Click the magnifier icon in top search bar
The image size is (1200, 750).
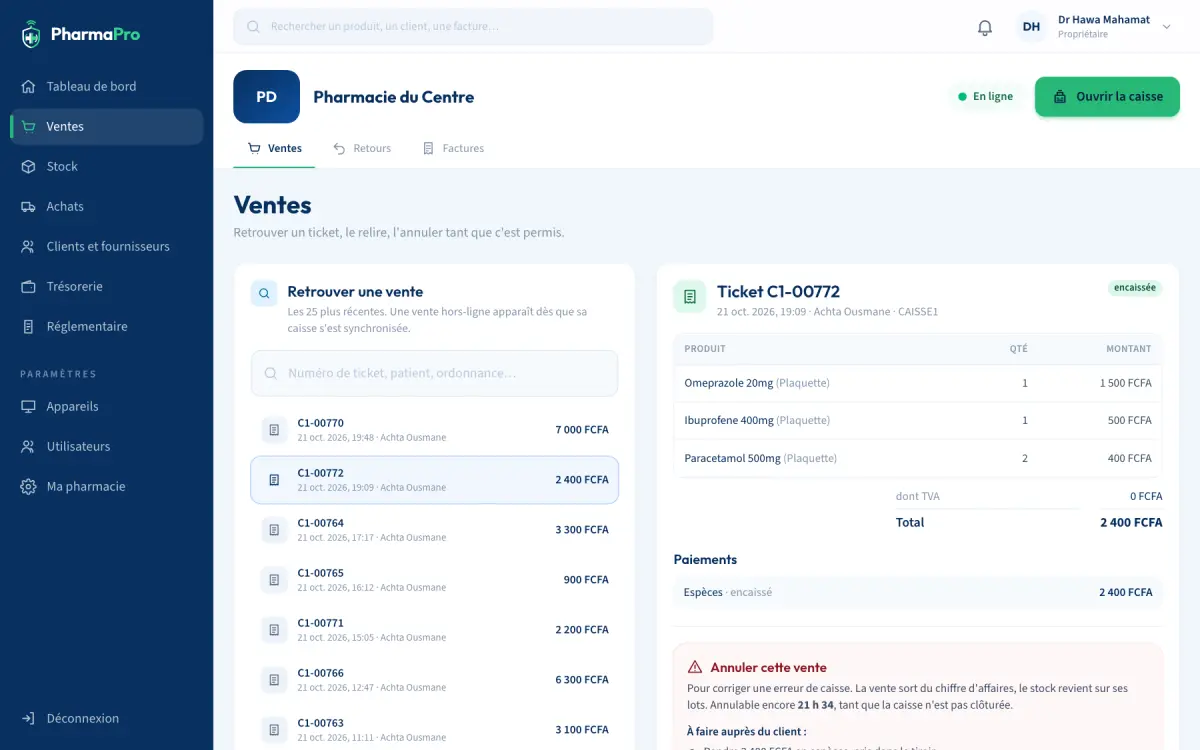coord(253,27)
